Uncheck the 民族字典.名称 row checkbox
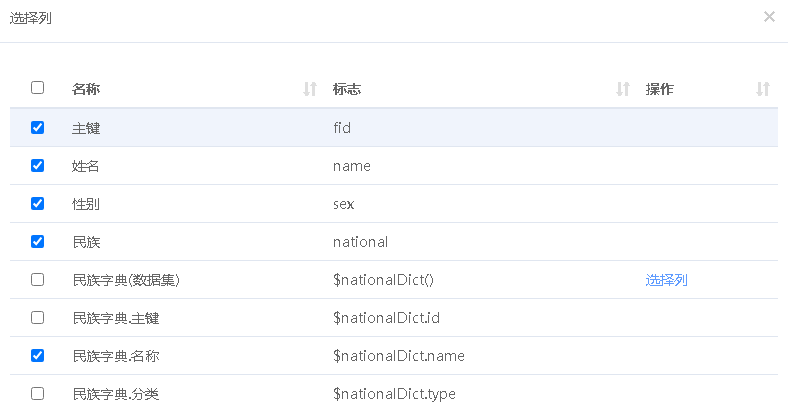This screenshot has width=788, height=413. pyautogui.click(x=38, y=356)
